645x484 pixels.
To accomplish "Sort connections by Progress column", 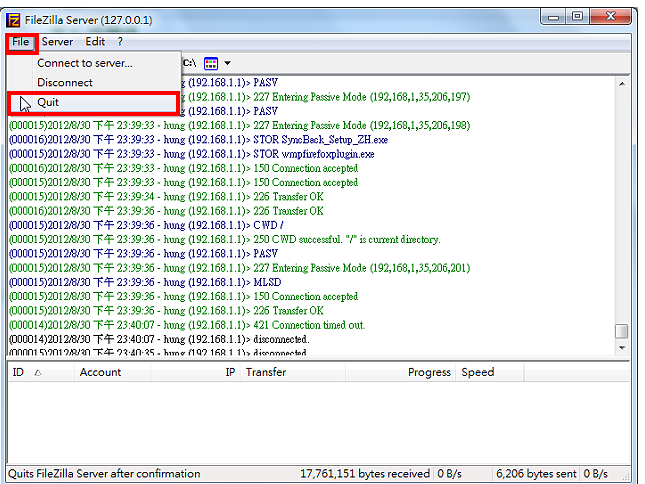I will tap(401, 373).
